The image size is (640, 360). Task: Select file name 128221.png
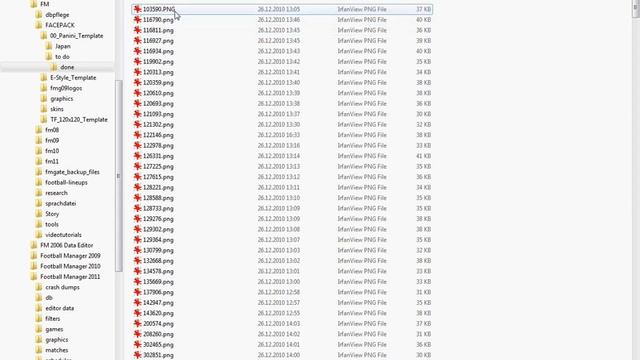[158, 187]
